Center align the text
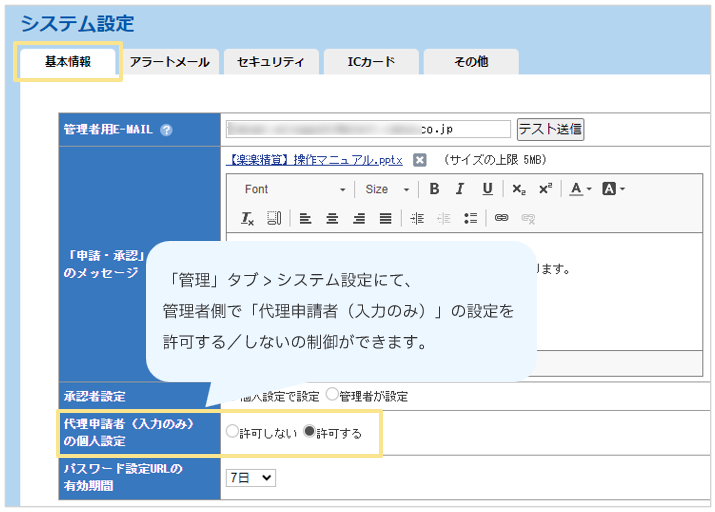 coord(332,217)
